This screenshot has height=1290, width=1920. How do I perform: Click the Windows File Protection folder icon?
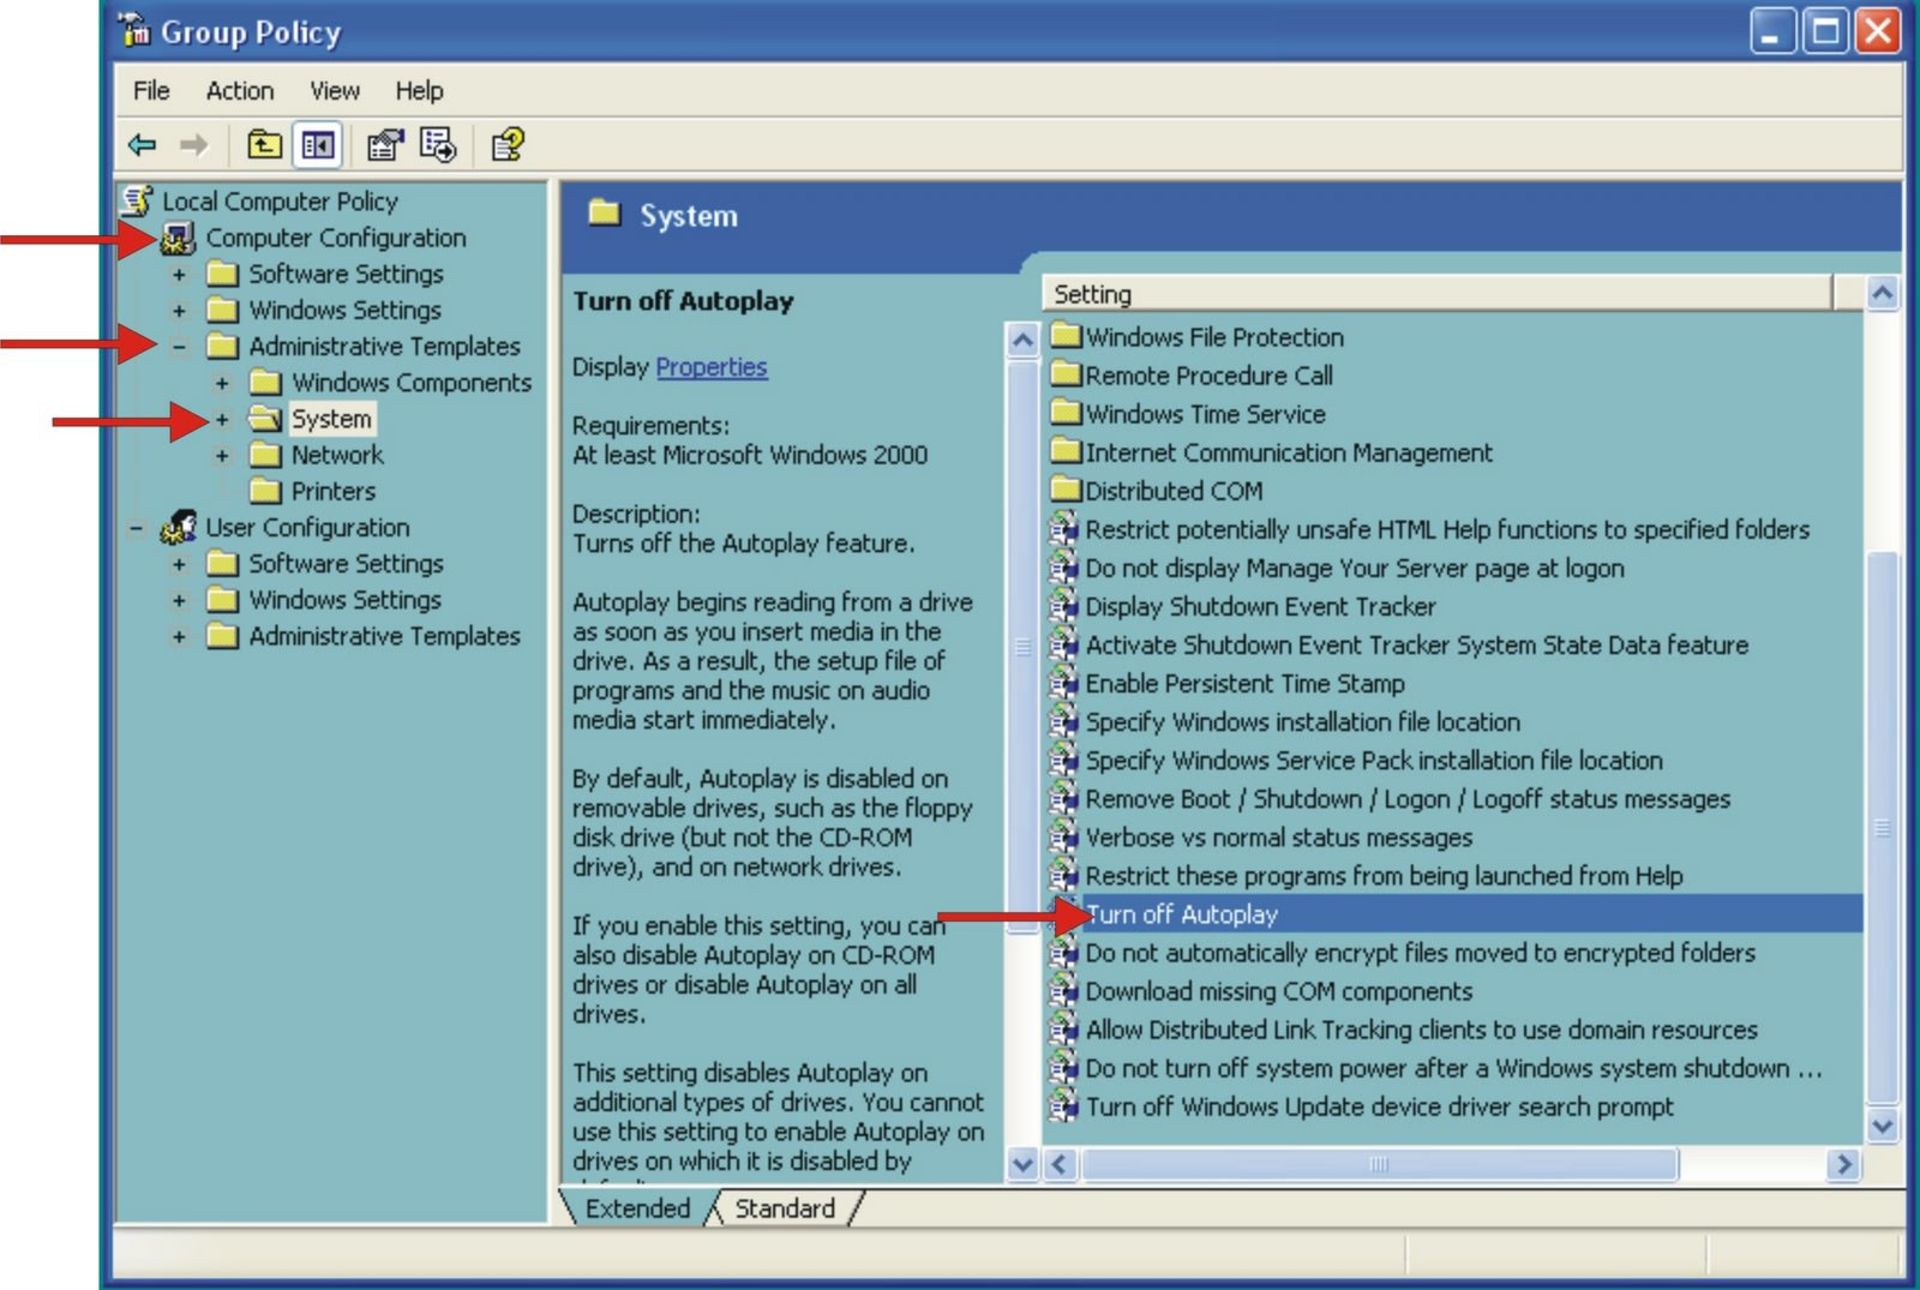tap(1066, 336)
